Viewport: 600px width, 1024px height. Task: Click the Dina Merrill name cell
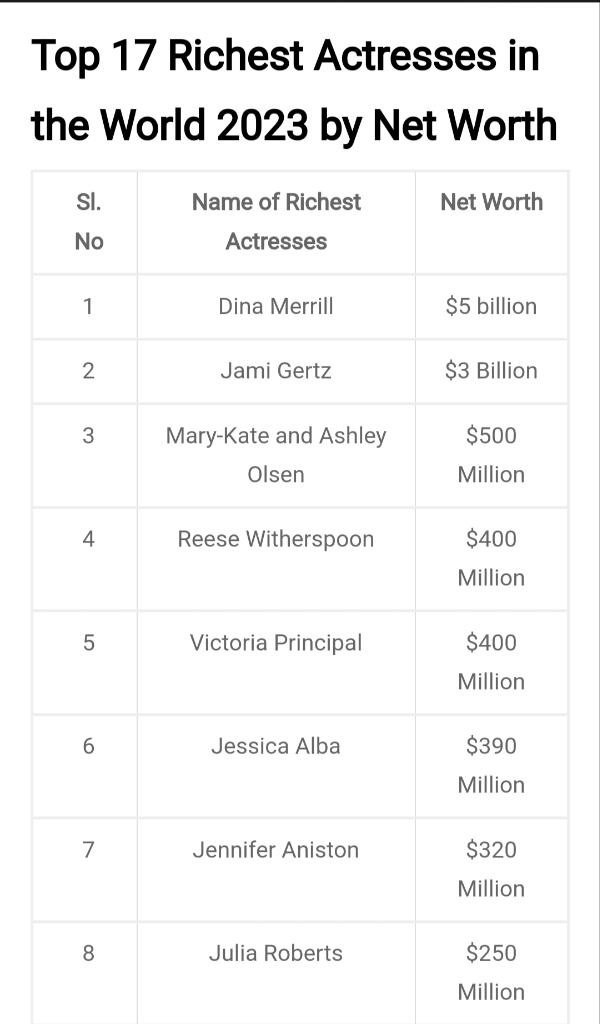click(x=276, y=306)
